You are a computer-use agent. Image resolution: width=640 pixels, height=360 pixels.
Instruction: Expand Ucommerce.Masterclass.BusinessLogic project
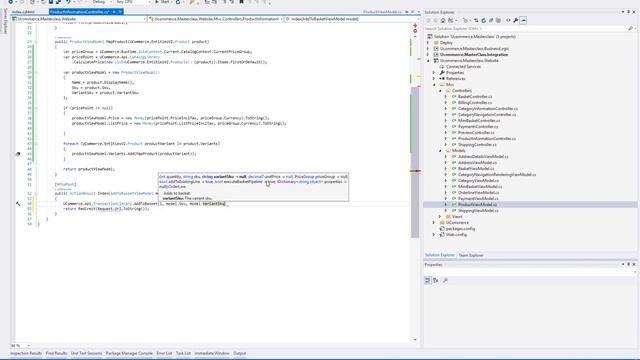(x=428, y=49)
